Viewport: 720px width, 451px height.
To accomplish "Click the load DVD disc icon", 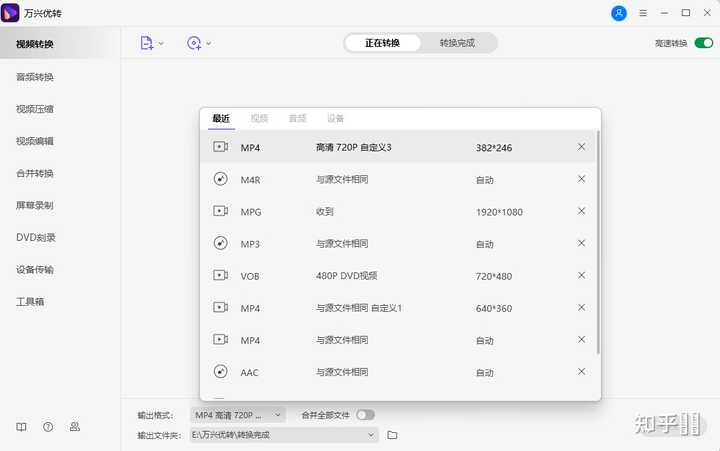I will pos(194,43).
